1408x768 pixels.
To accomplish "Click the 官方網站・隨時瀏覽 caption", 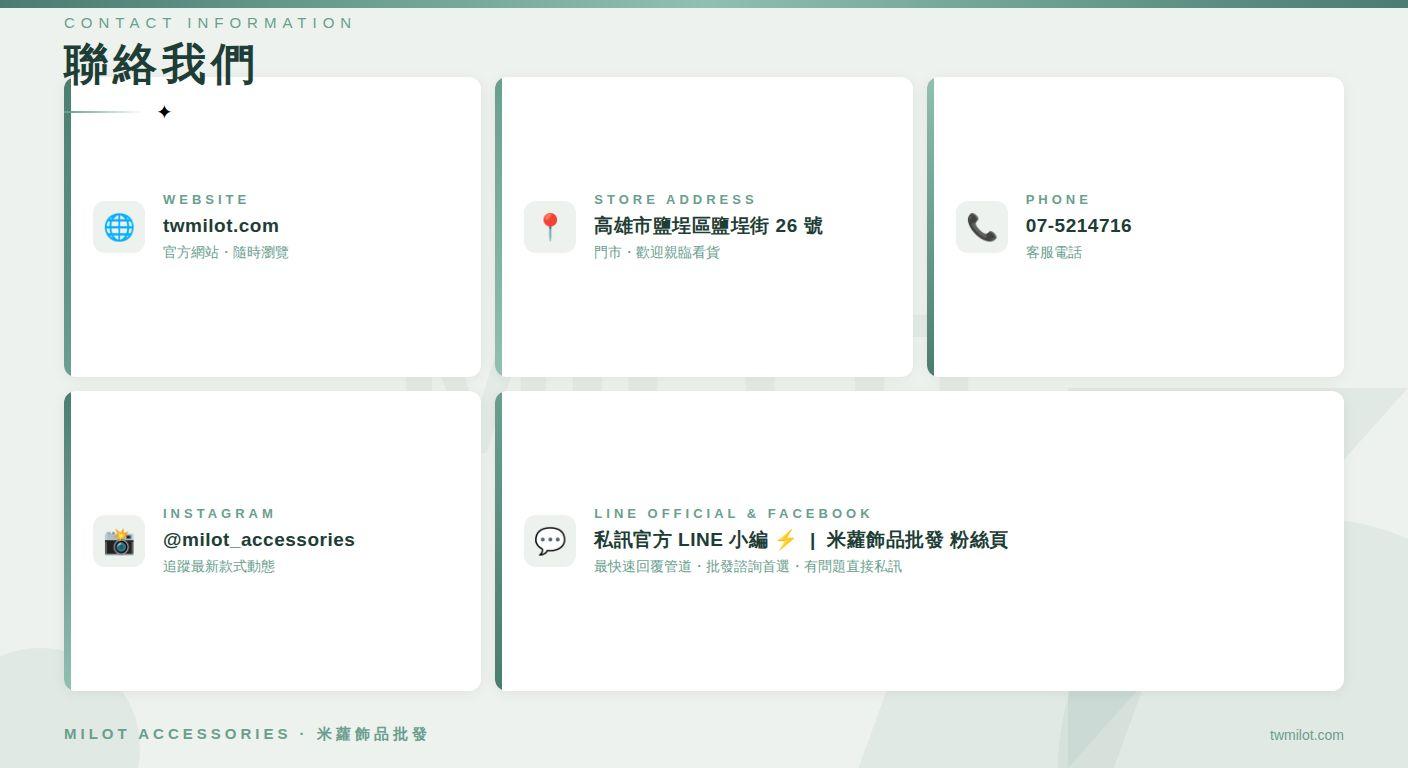I will click(226, 252).
